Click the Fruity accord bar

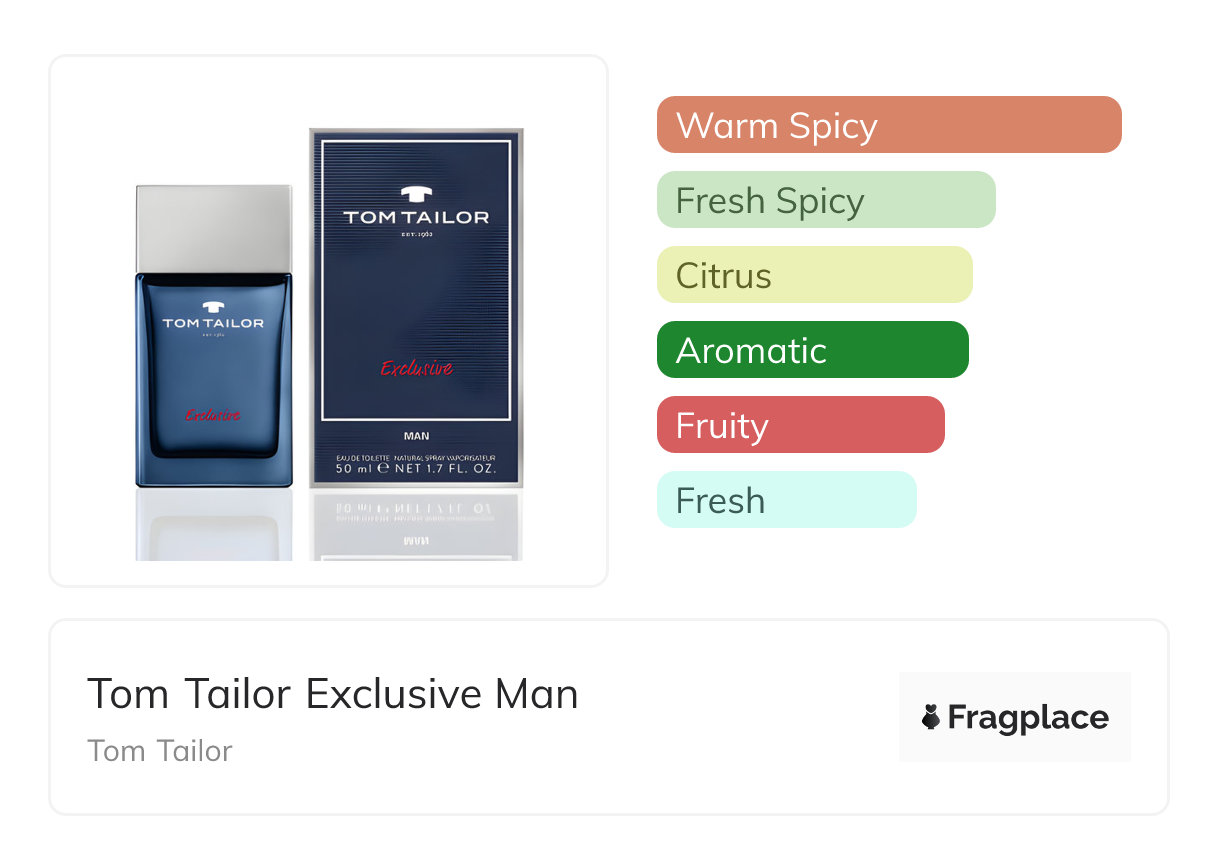click(801, 425)
